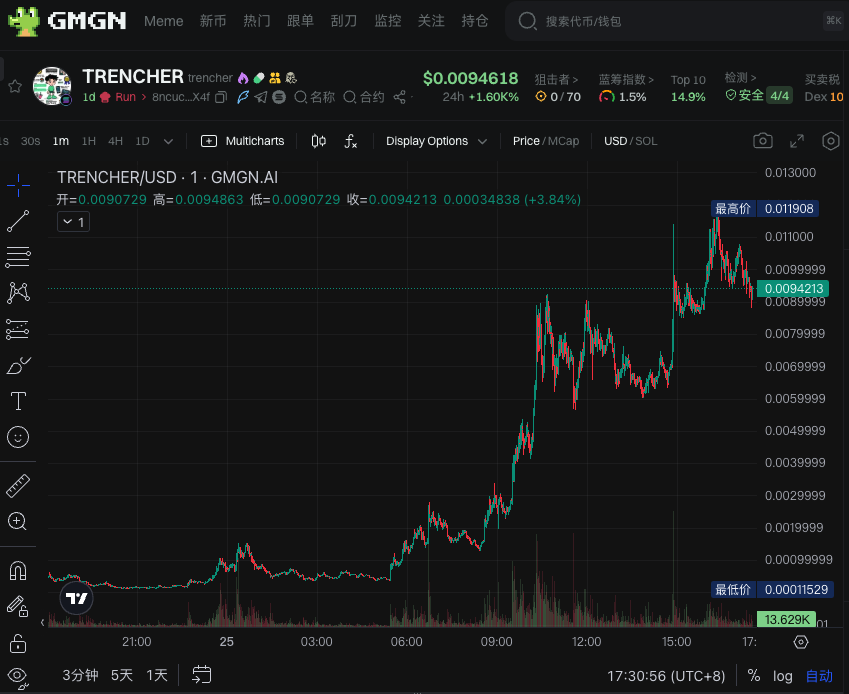Toggle magnet mode for drawings
849x694 pixels.
(18, 571)
